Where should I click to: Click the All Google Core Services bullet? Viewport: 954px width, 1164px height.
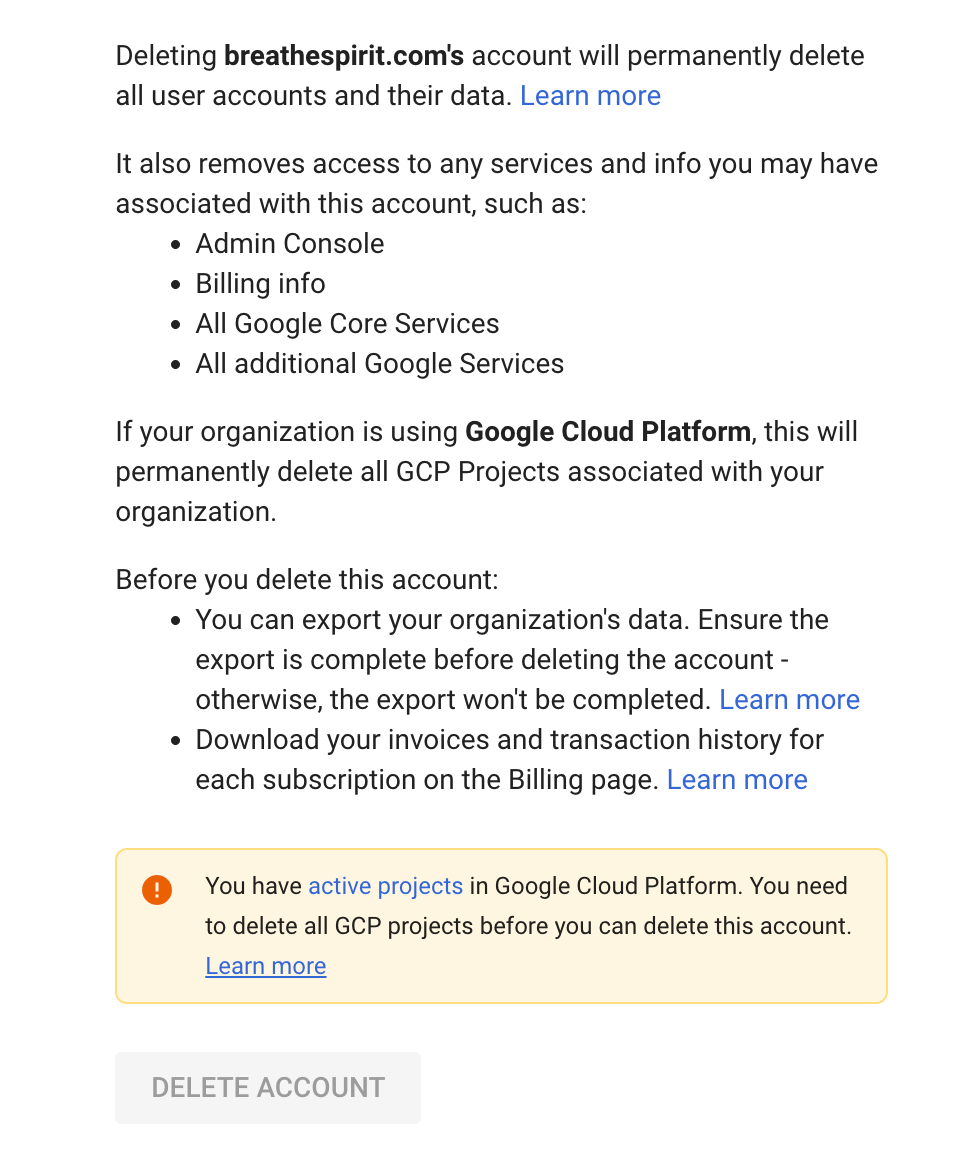point(347,324)
